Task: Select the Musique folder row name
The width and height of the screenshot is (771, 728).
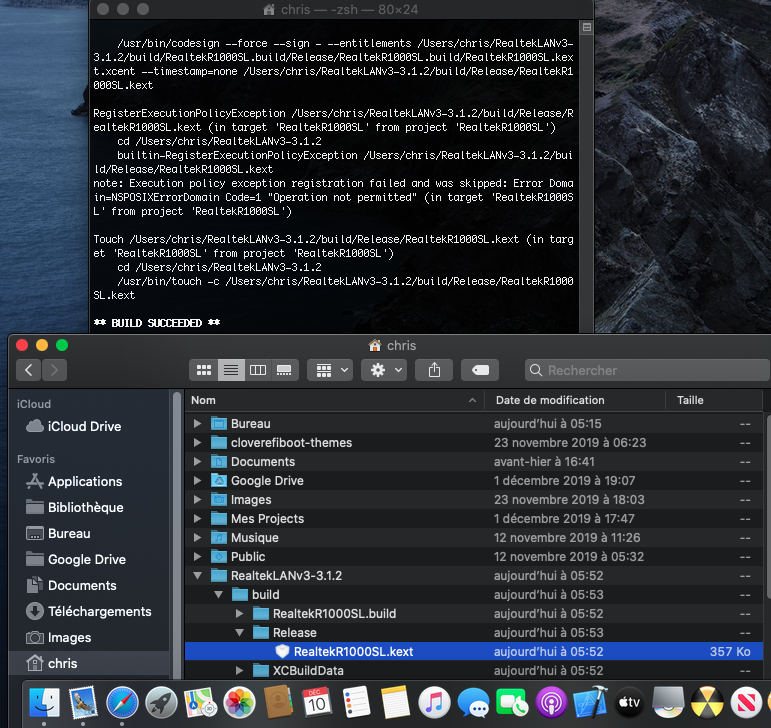Action: click(255, 538)
